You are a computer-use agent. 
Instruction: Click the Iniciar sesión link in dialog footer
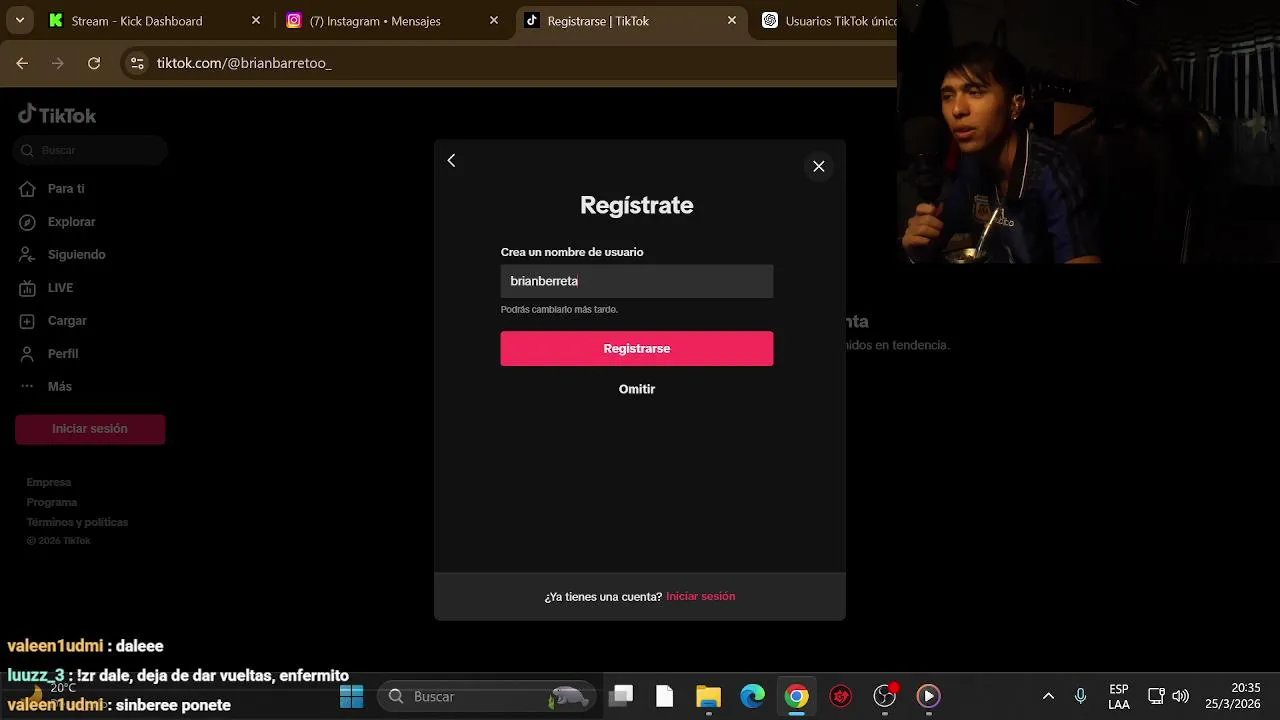click(700, 596)
